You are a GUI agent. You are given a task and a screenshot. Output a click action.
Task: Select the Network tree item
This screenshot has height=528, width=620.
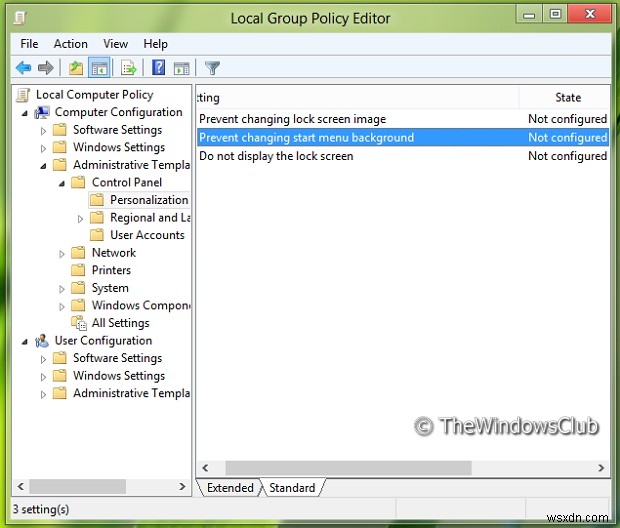click(113, 253)
